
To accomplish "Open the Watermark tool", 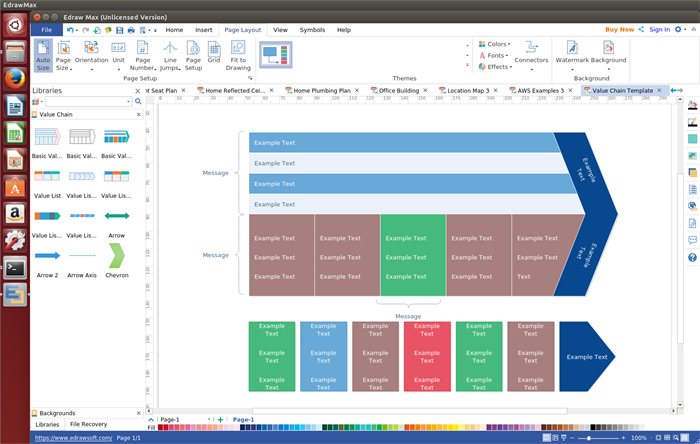I will click(571, 54).
